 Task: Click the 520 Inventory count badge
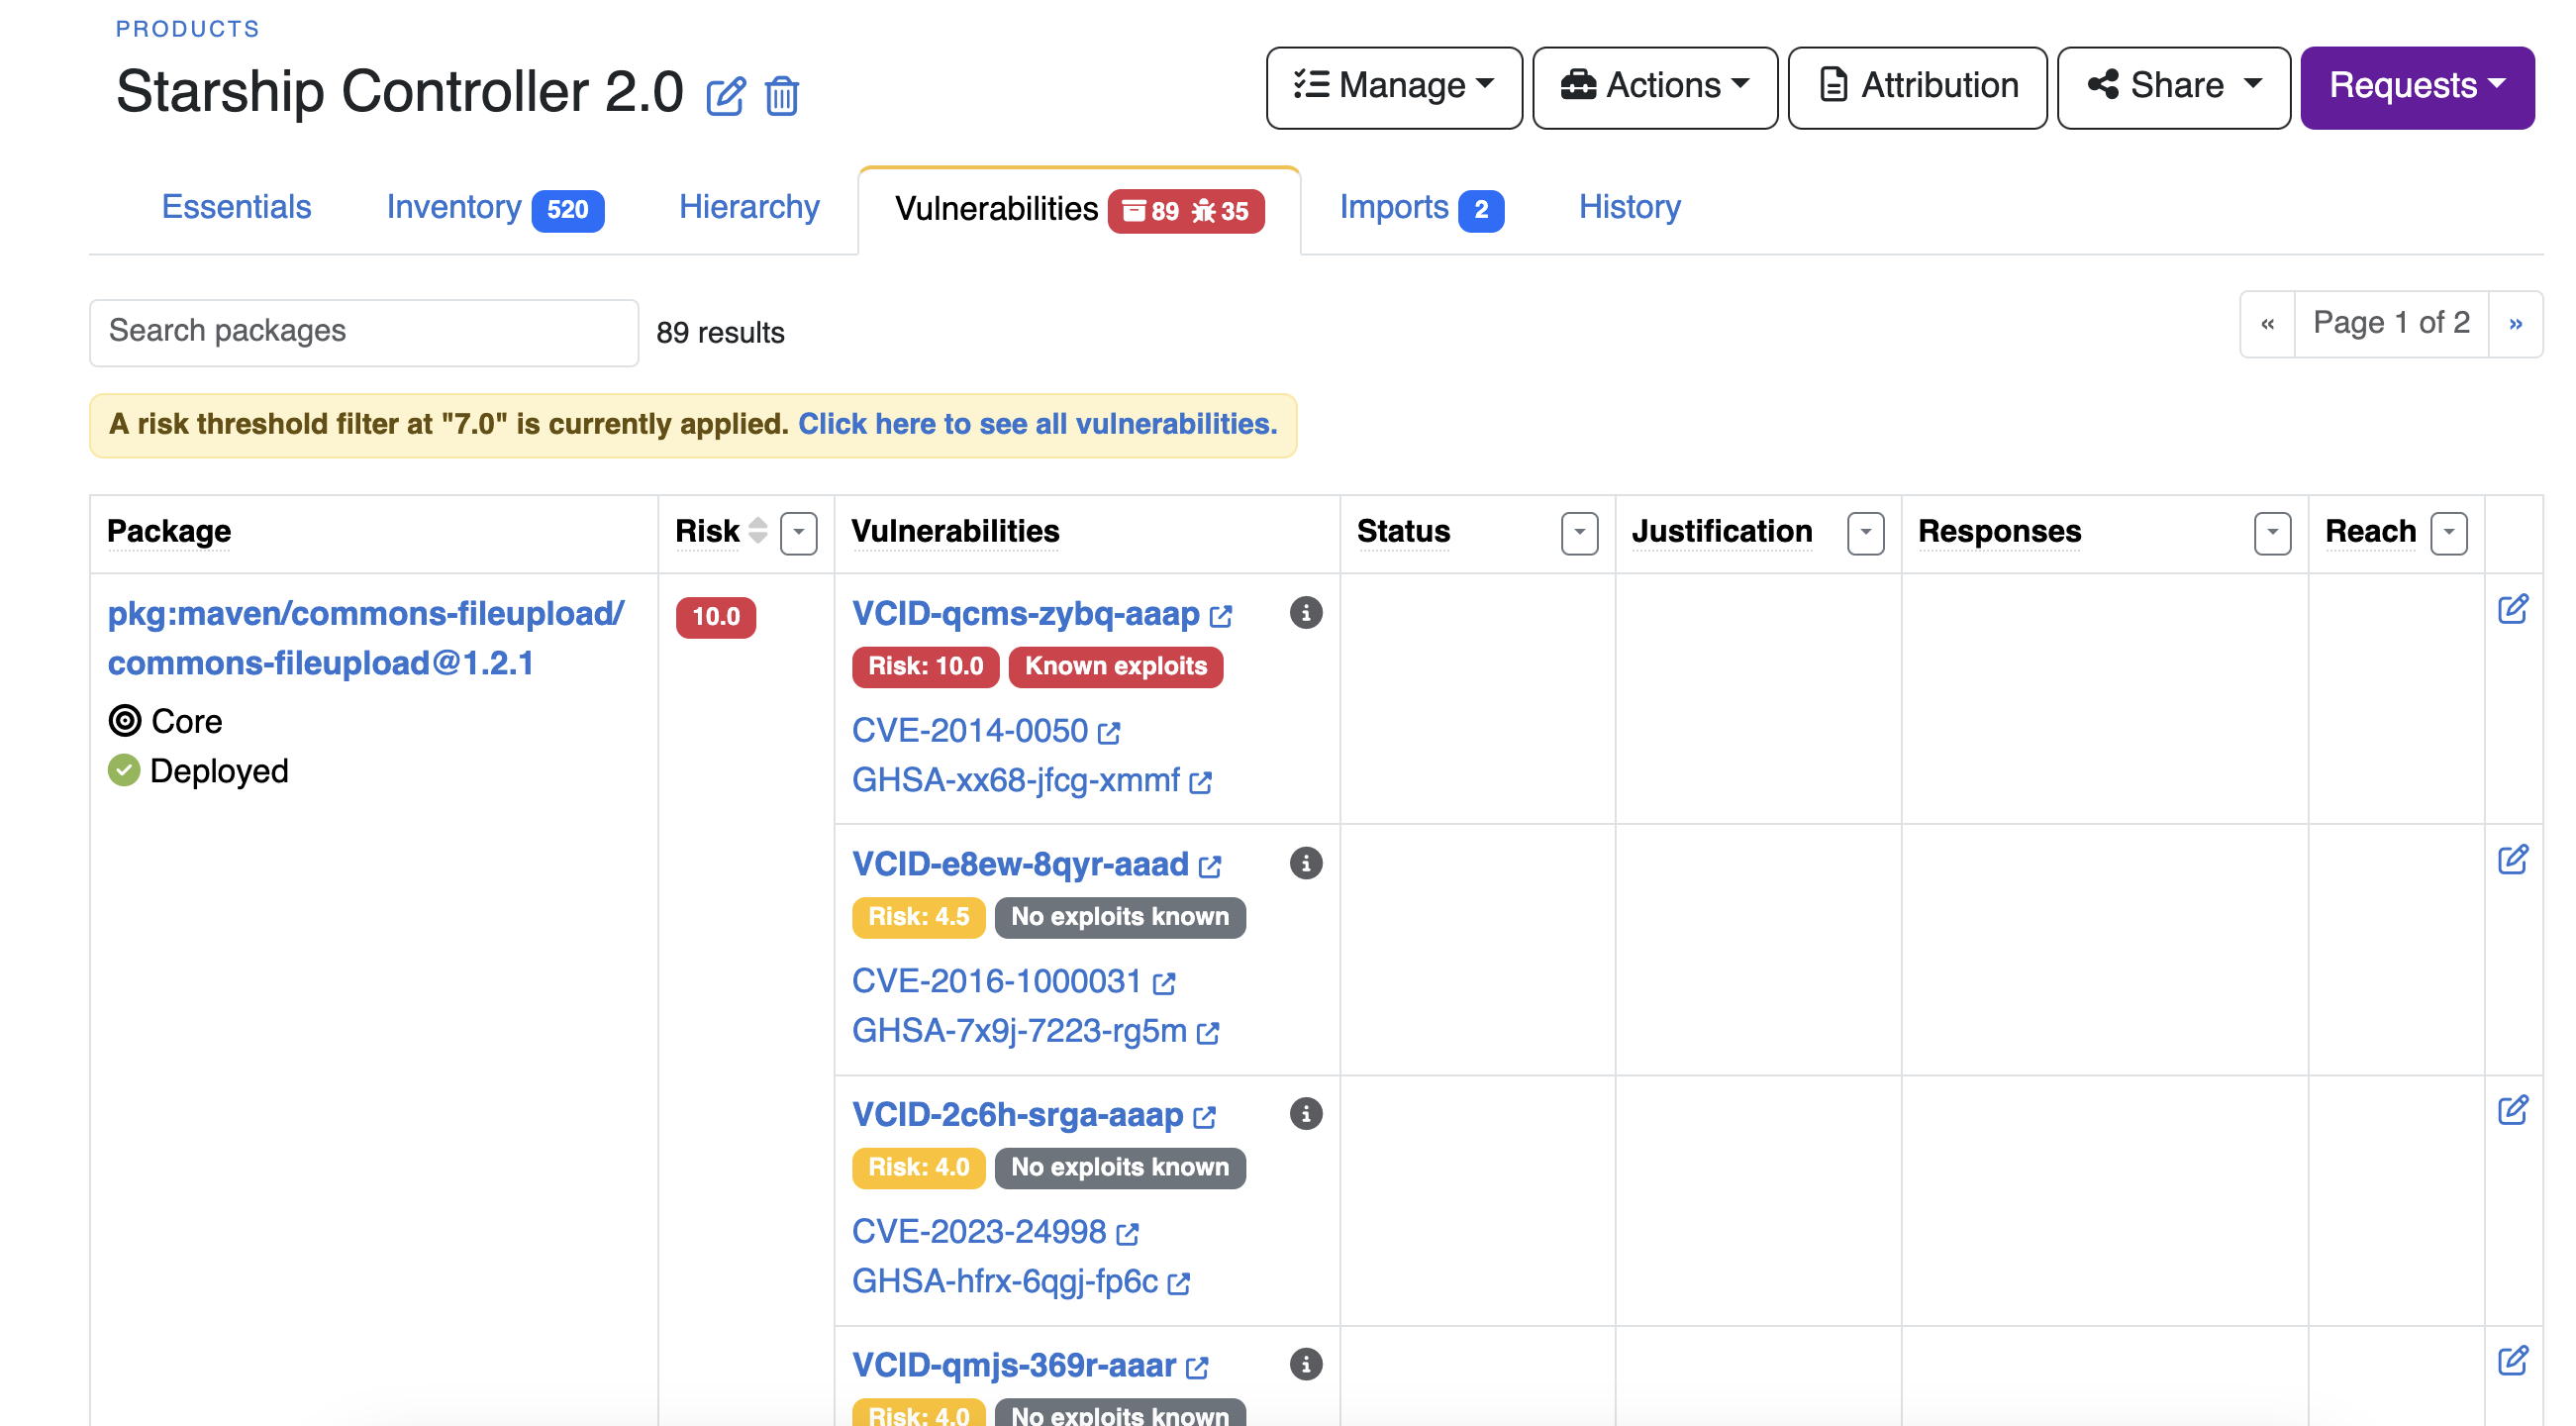(567, 210)
